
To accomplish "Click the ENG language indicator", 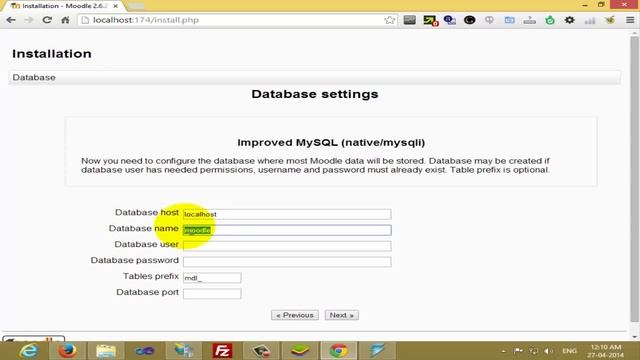I will pyautogui.click(x=569, y=351).
